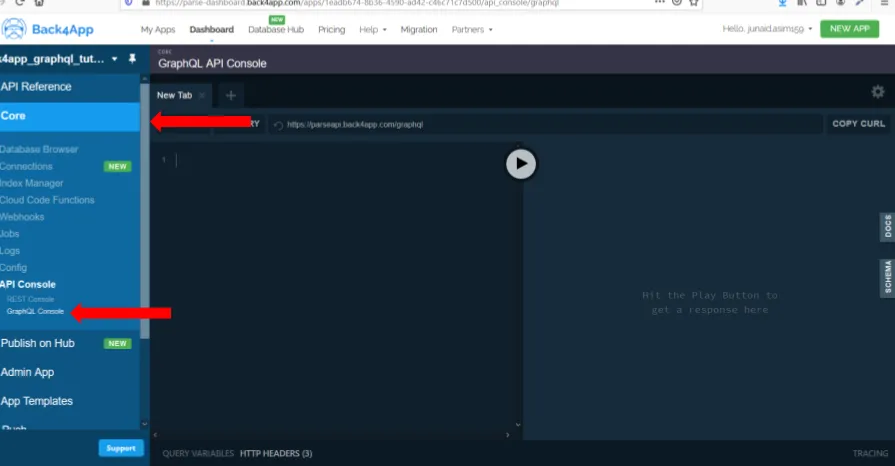Open the Pricing page
The width and height of the screenshot is (895, 466).
[x=332, y=30]
